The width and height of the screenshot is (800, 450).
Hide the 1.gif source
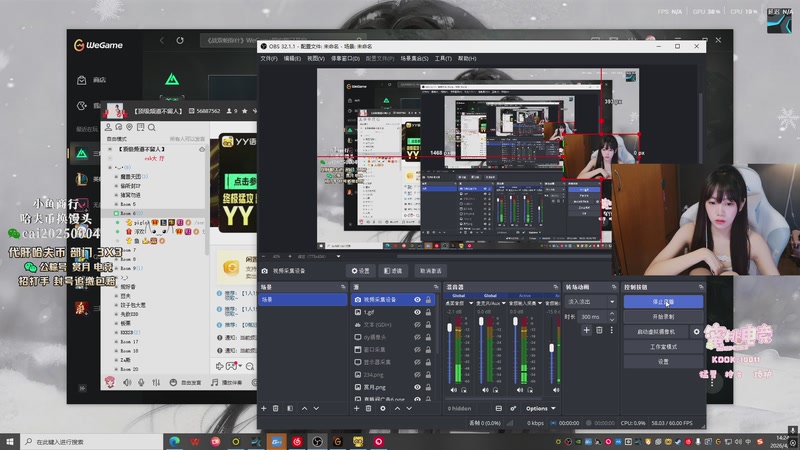pyautogui.click(x=417, y=312)
